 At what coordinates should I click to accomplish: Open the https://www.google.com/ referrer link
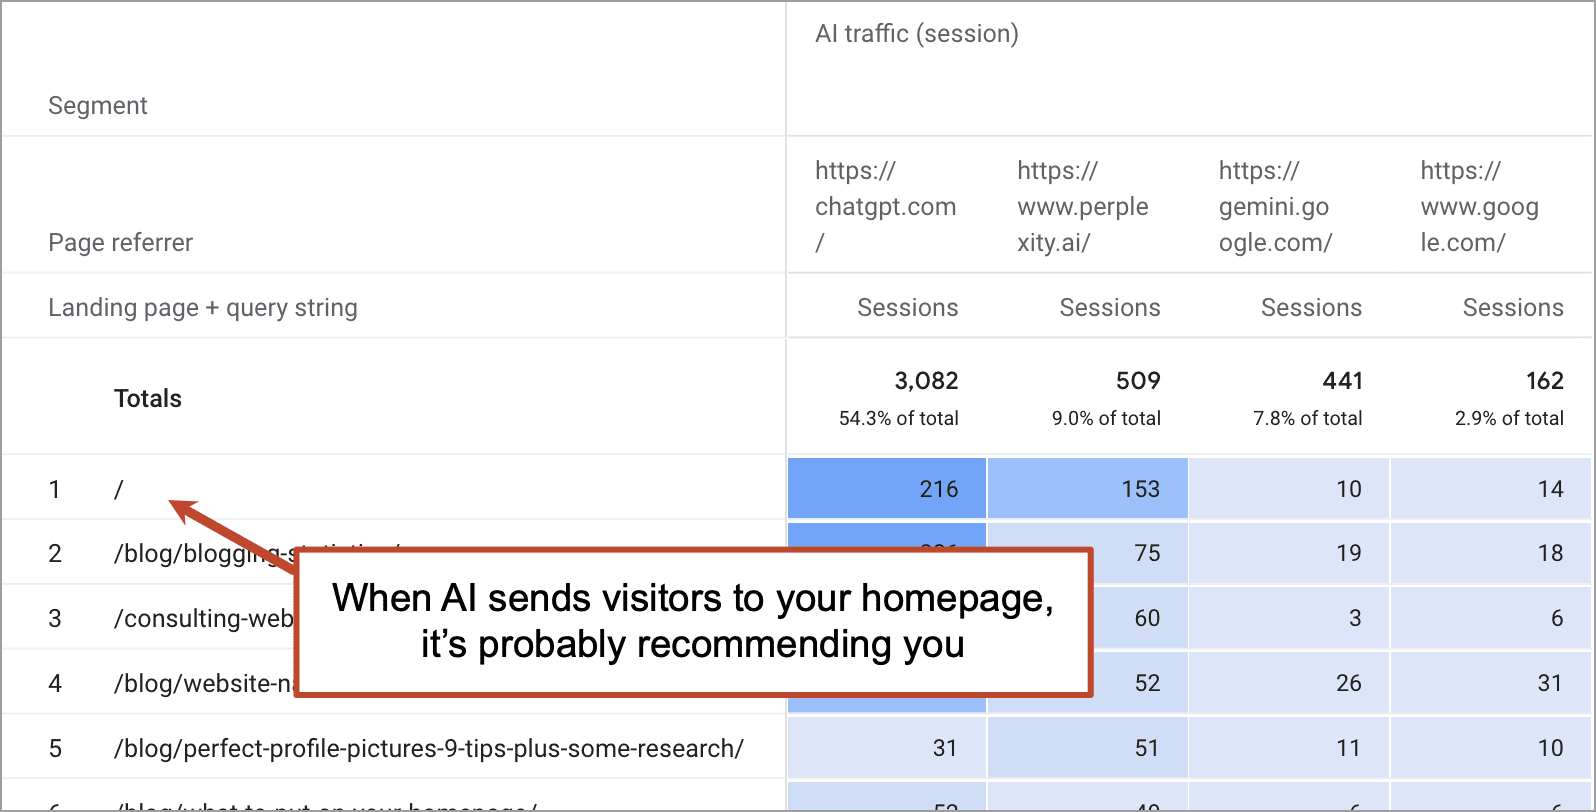point(1480,206)
